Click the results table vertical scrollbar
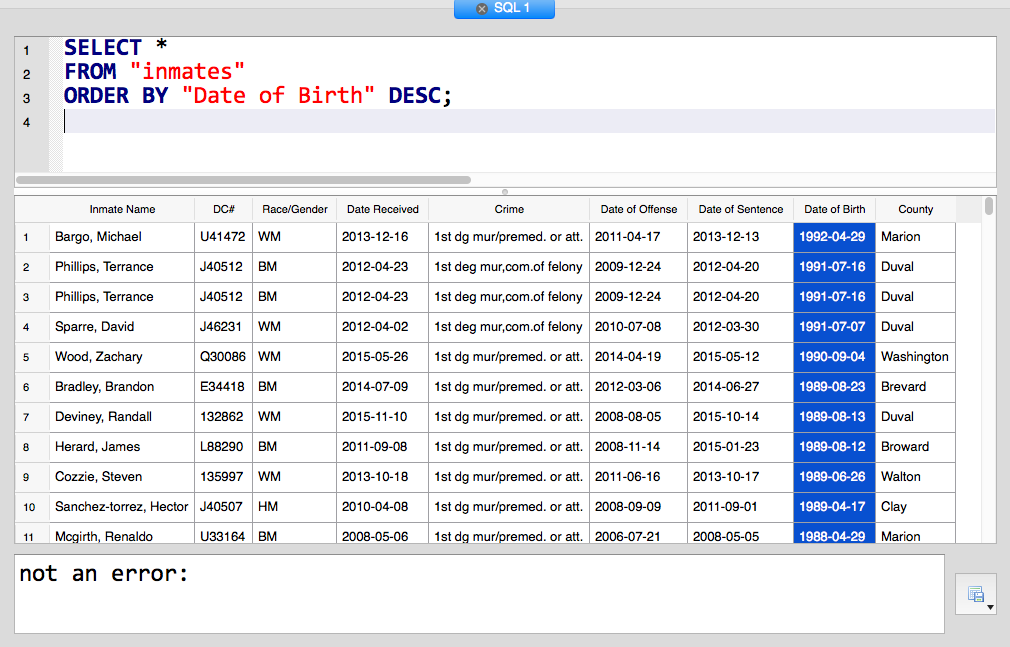The width and height of the screenshot is (1010, 647). tap(989, 206)
